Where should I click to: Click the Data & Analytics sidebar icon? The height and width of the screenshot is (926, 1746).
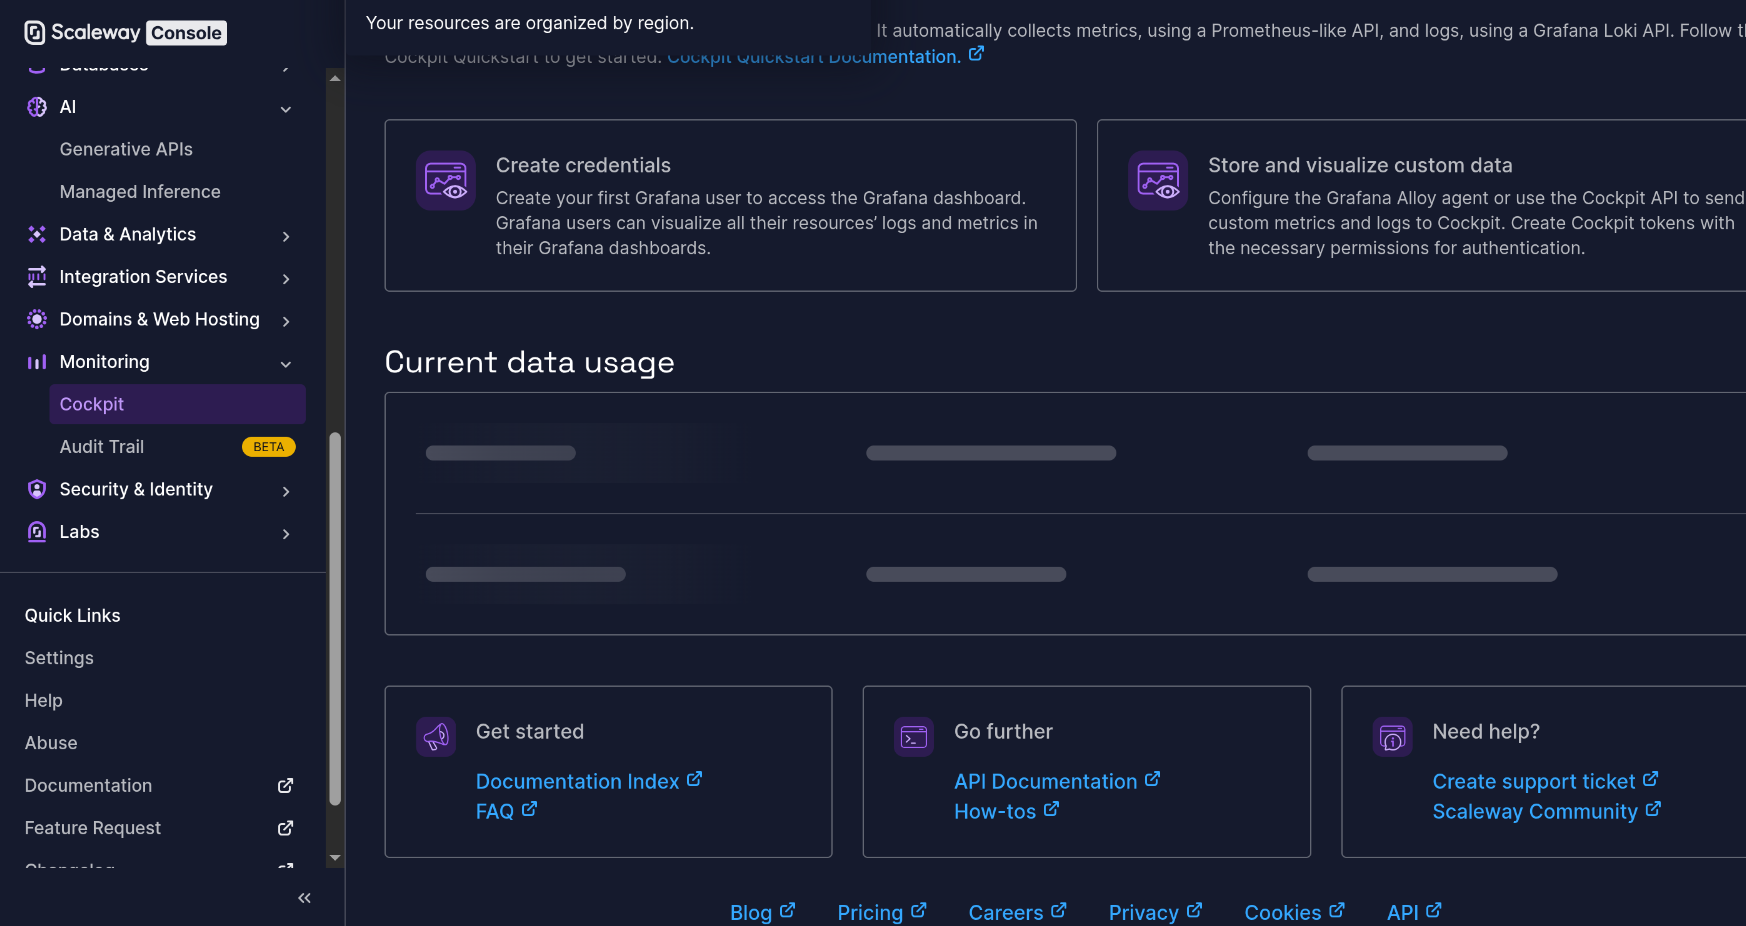(37, 234)
